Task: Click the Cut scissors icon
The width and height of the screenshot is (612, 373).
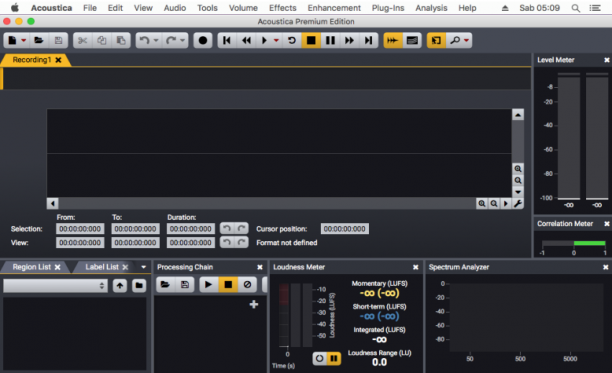Action: point(82,40)
